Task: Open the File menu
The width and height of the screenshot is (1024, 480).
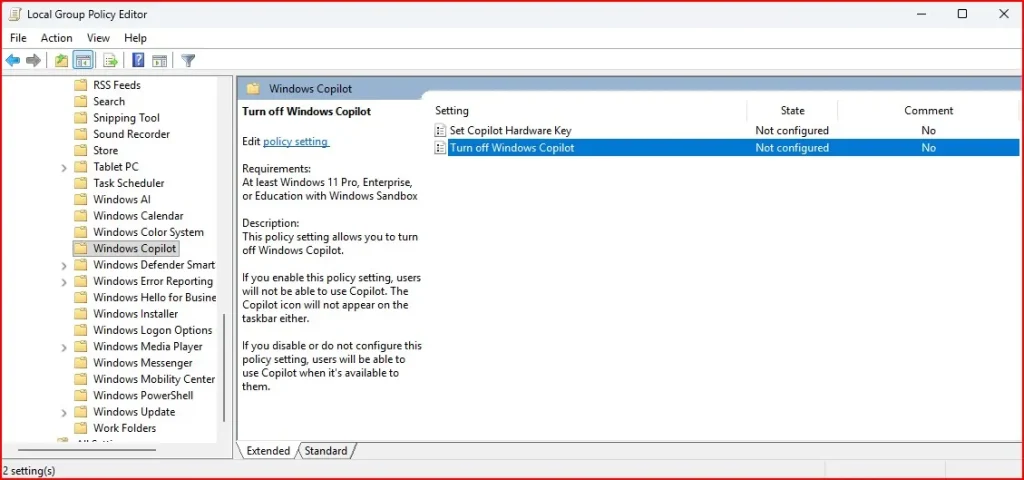Action: click(x=18, y=38)
